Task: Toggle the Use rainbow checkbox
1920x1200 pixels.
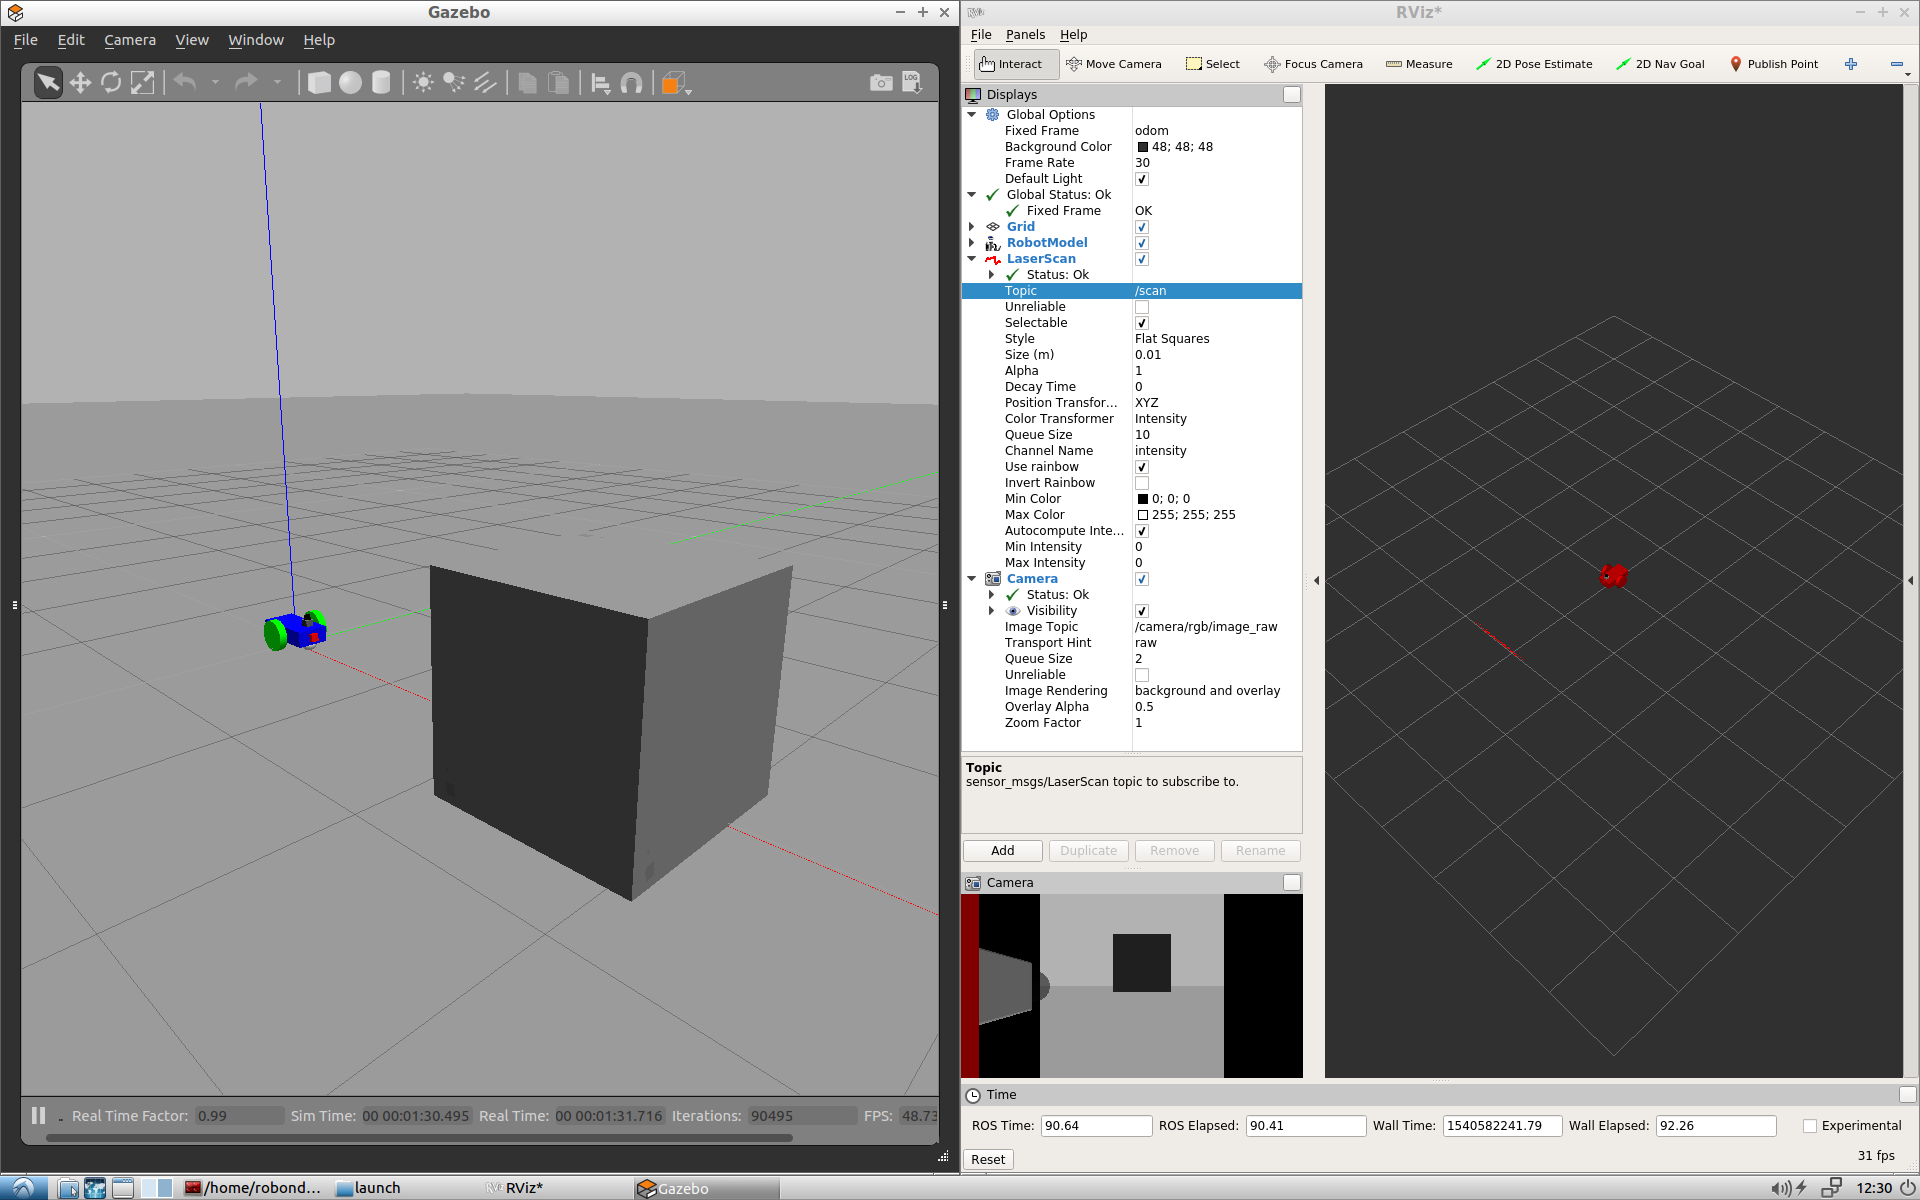Action: click(x=1142, y=467)
